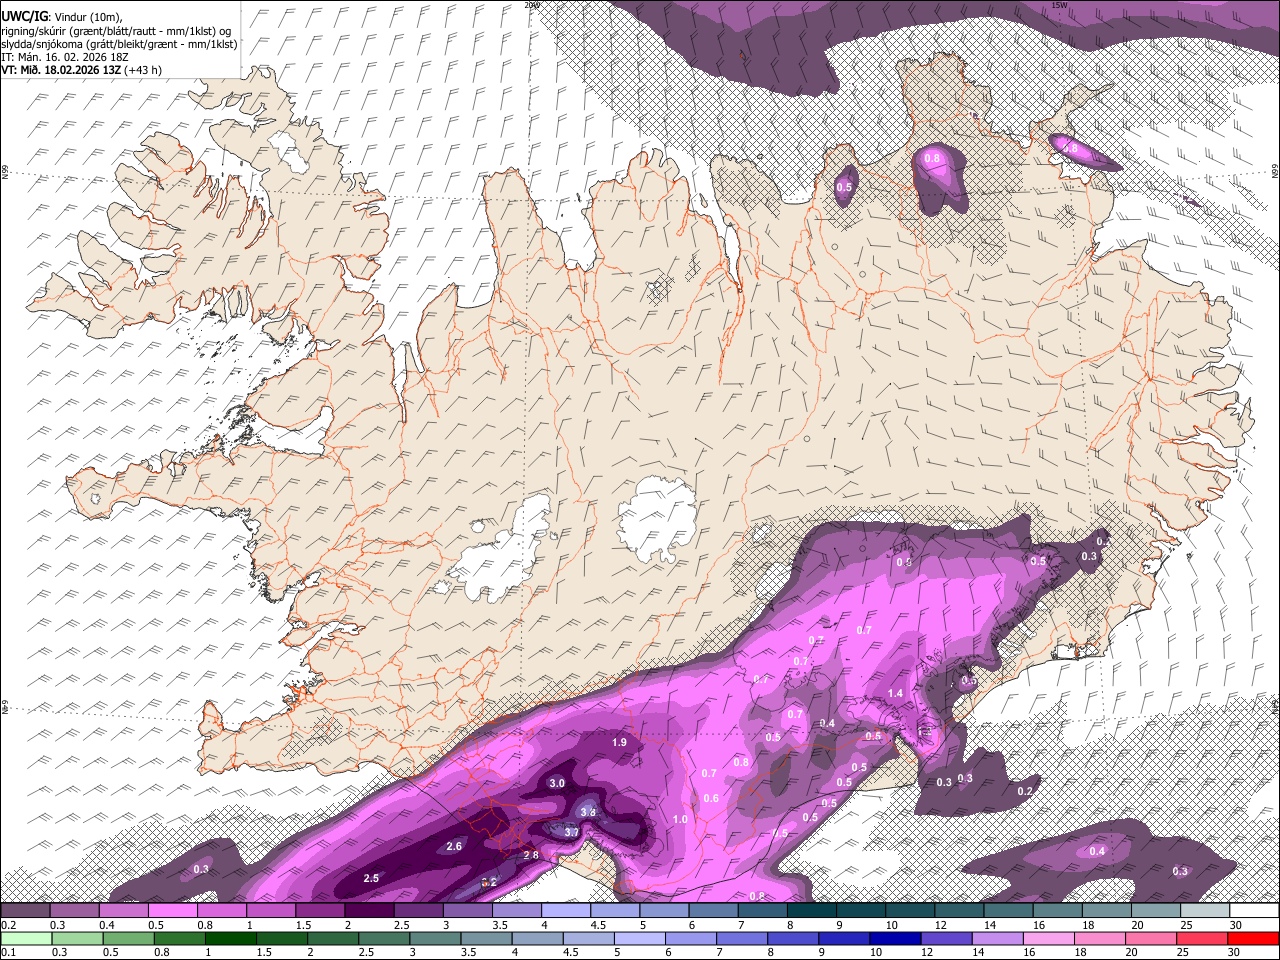Click the '1.4' precipitation value label
The width and height of the screenshot is (1280, 960).
[896, 693]
